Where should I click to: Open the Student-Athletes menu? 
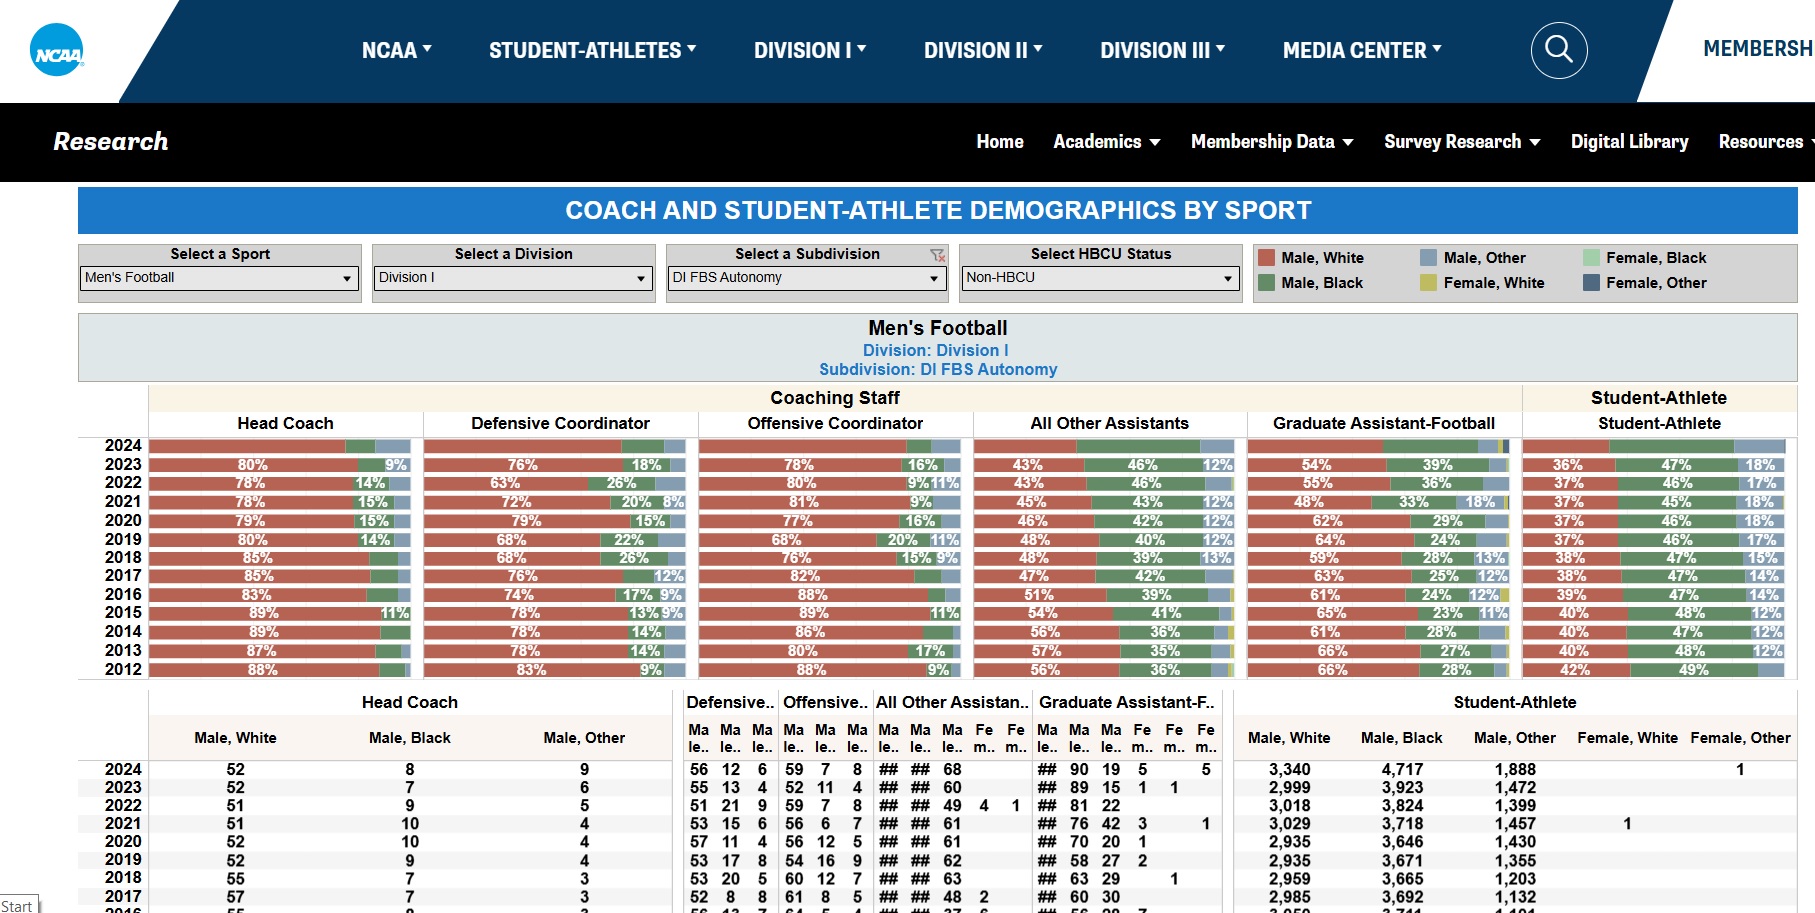592,50
